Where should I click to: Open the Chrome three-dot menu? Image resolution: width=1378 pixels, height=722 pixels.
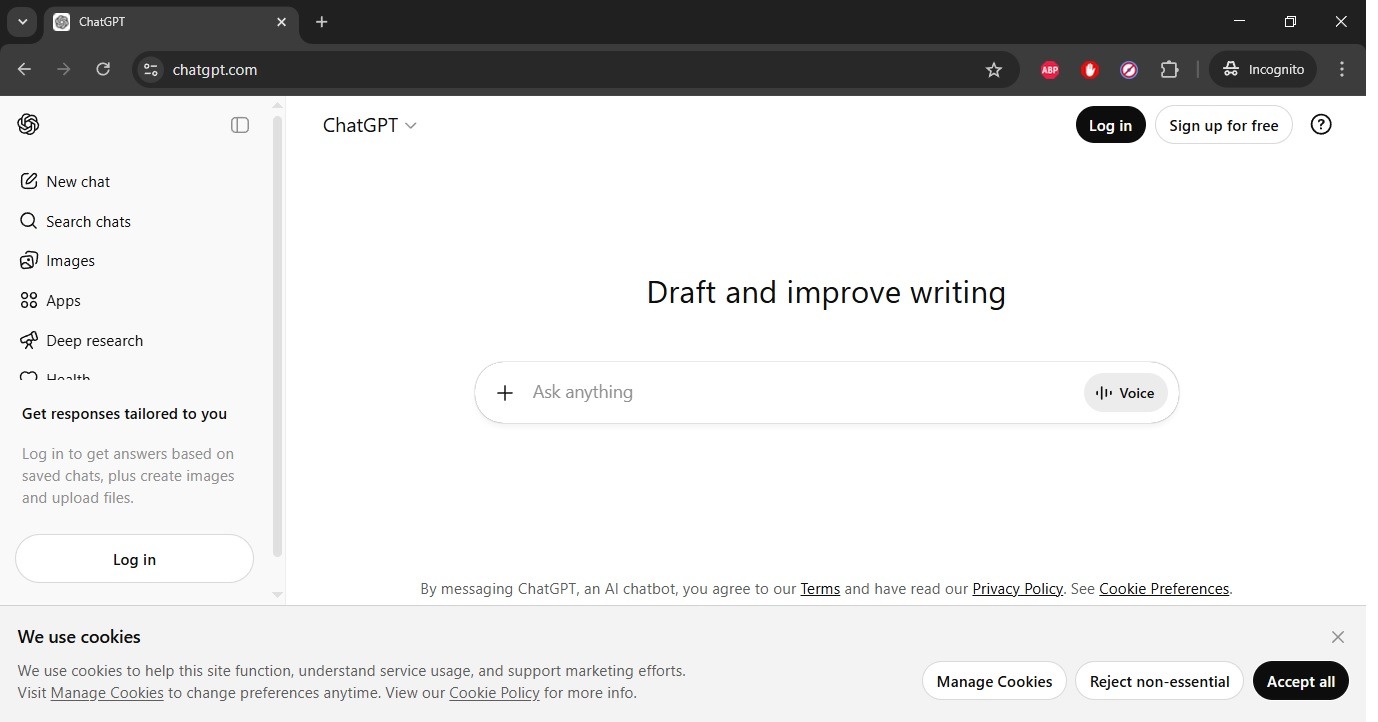(1342, 69)
